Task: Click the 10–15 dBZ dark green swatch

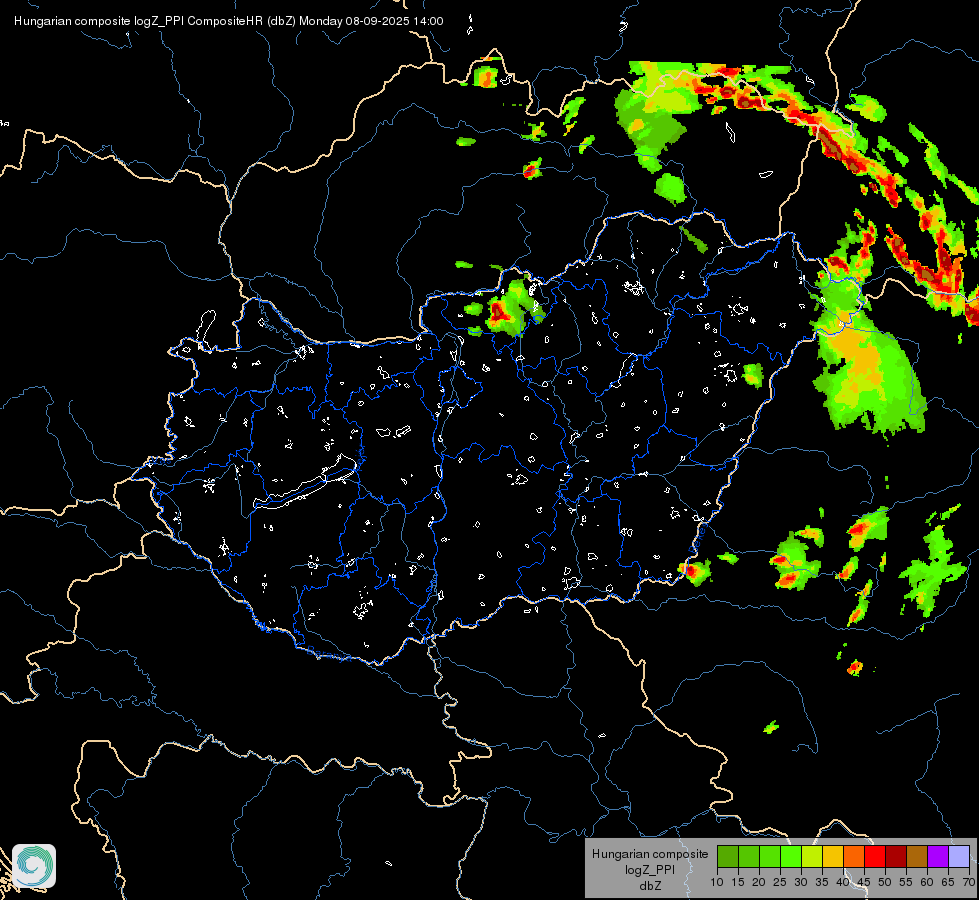Action: tap(728, 856)
